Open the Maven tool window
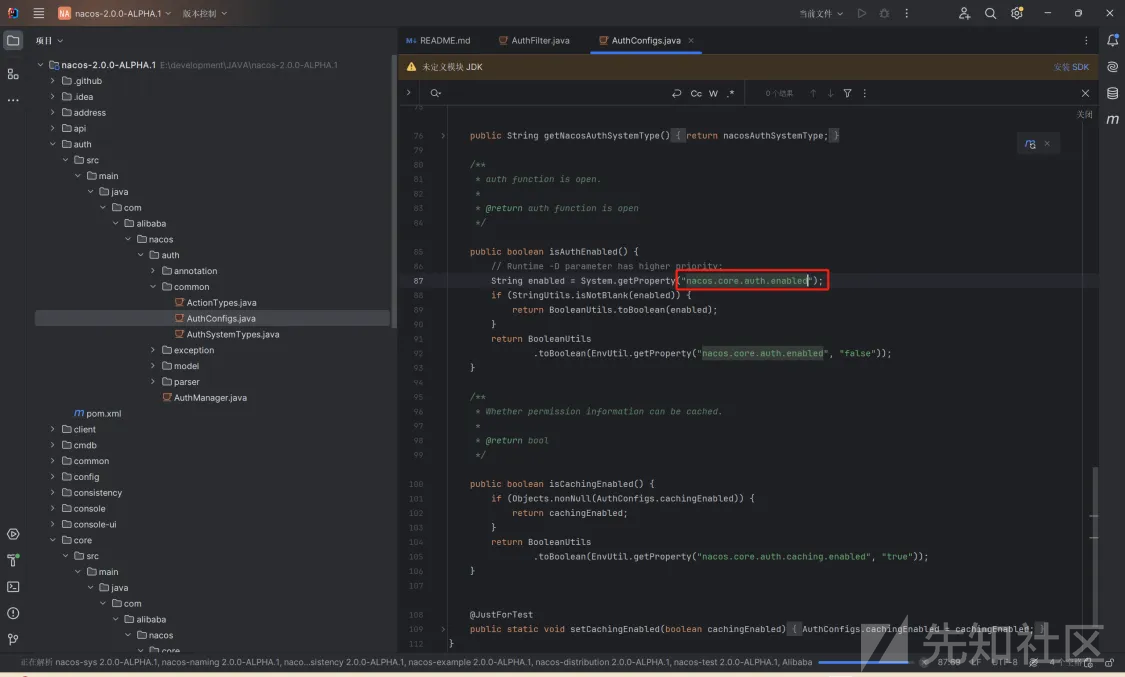1125x677 pixels. [1113, 119]
